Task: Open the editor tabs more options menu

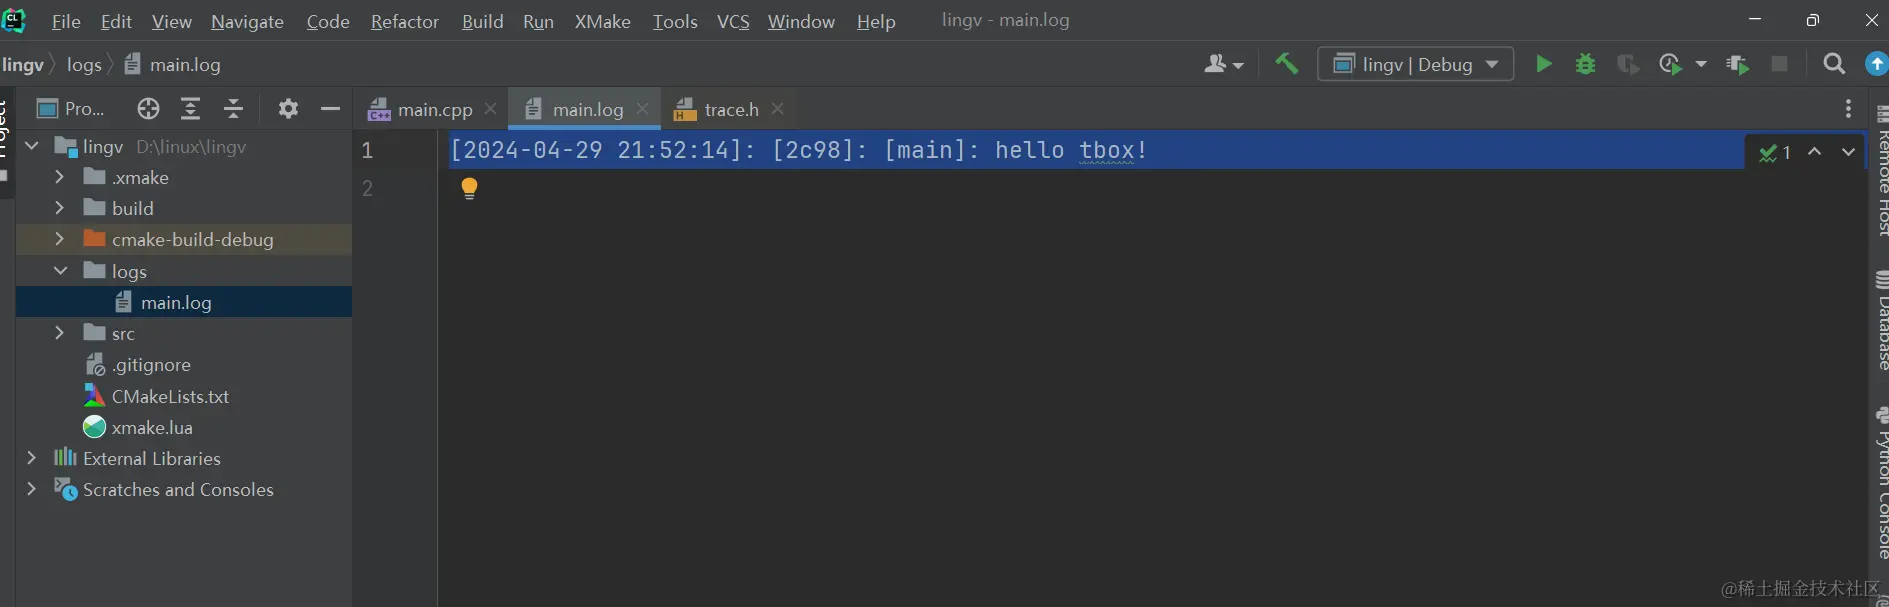Action: [1848, 109]
